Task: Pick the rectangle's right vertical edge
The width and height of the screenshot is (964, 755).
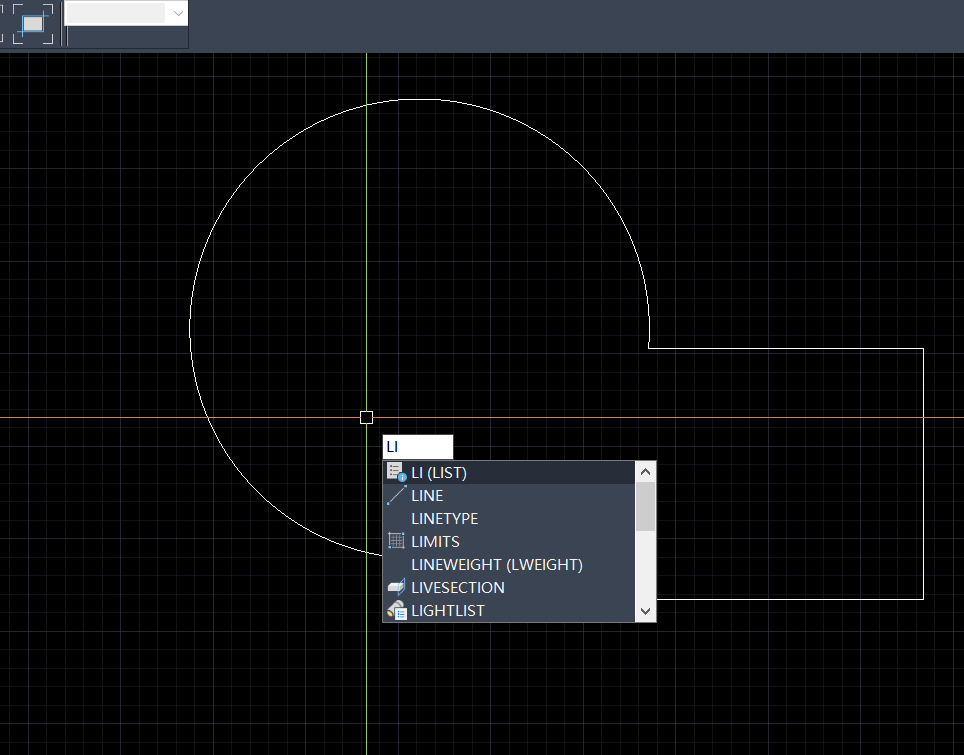Action: pos(922,470)
